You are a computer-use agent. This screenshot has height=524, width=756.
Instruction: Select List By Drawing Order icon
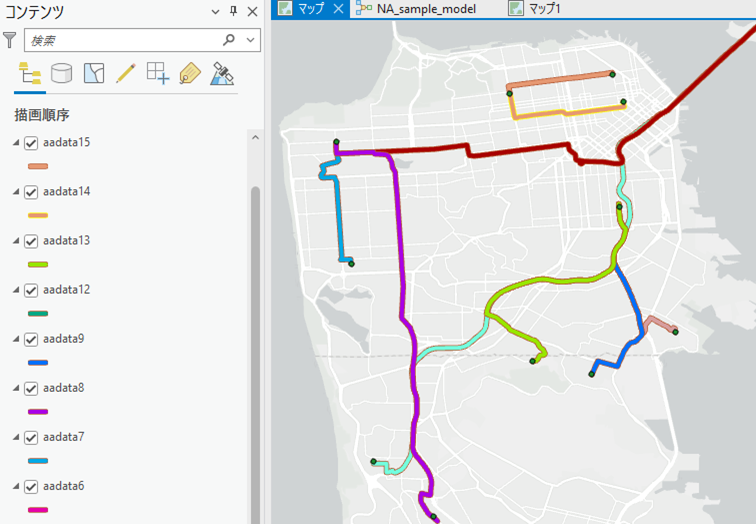pyautogui.click(x=30, y=74)
